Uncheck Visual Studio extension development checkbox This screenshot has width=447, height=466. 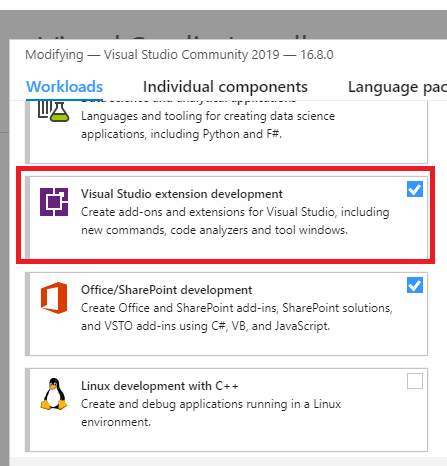click(415, 189)
